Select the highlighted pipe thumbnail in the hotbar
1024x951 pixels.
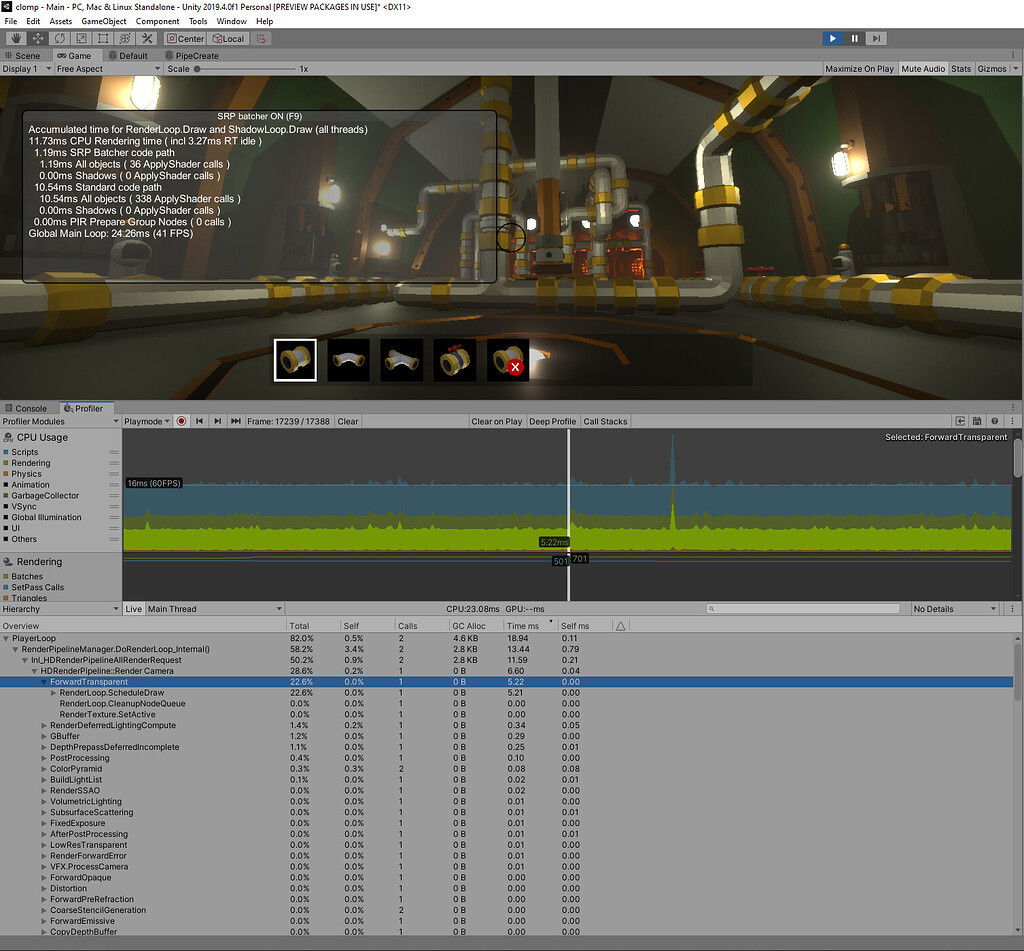point(294,360)
